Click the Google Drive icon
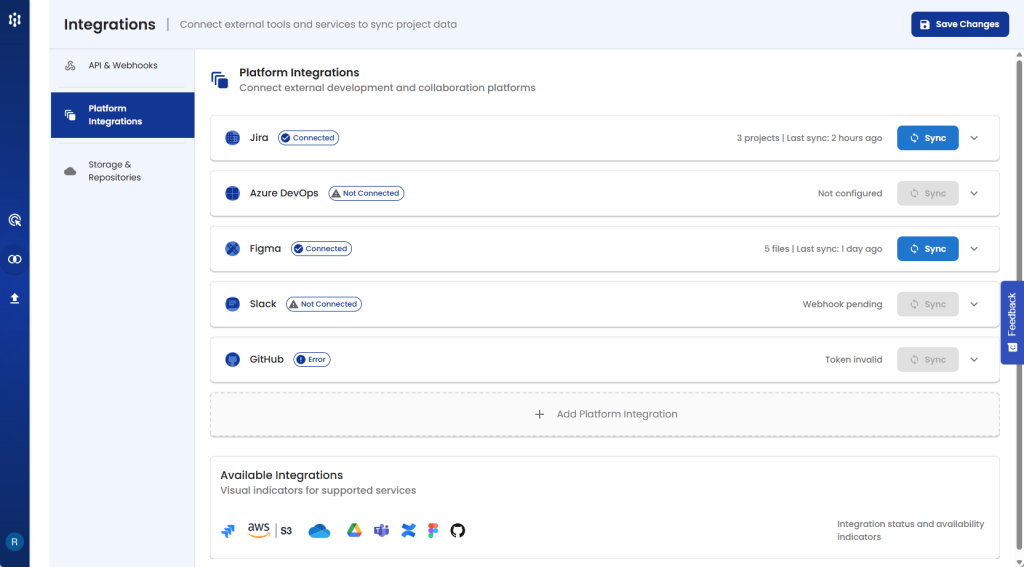 click(354, 530)
